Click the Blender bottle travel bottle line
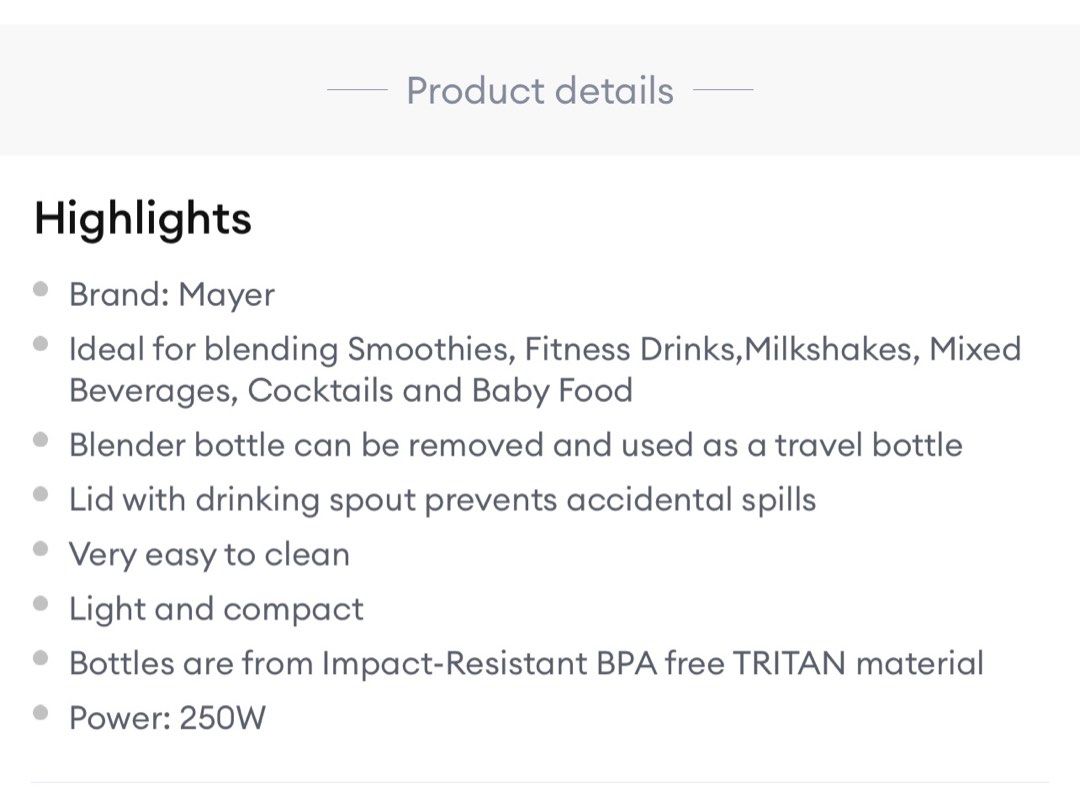Viewport: 1080px width, 788px height. pyautogui.click(x=515, y=445)
